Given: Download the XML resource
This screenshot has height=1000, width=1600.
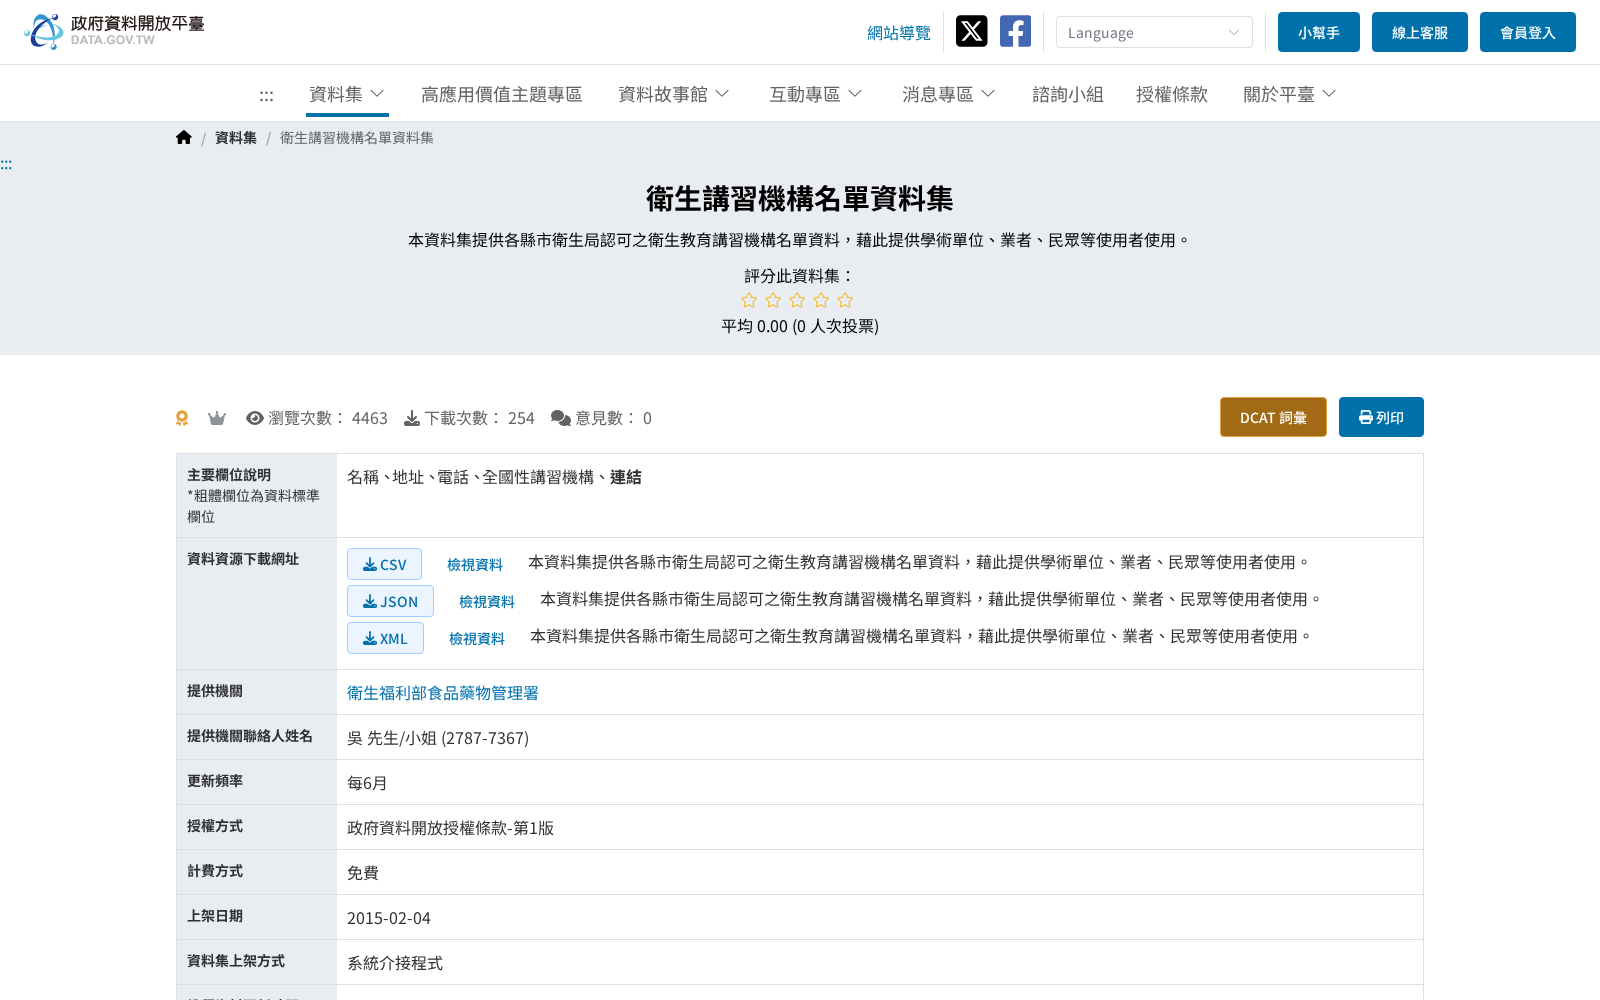Looking at the screenshot, I should pos(385,638).
